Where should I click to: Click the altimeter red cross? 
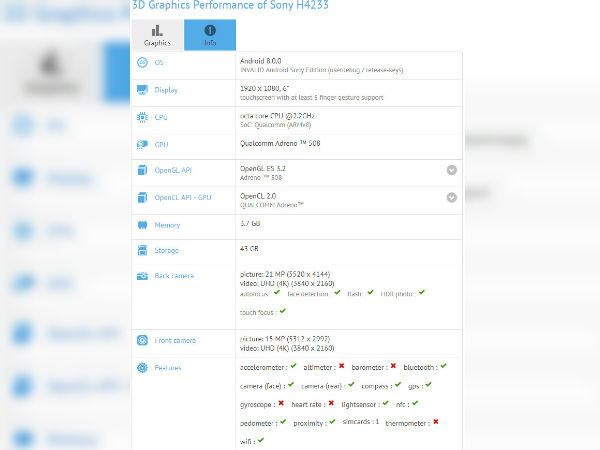[x=341, y=366]
